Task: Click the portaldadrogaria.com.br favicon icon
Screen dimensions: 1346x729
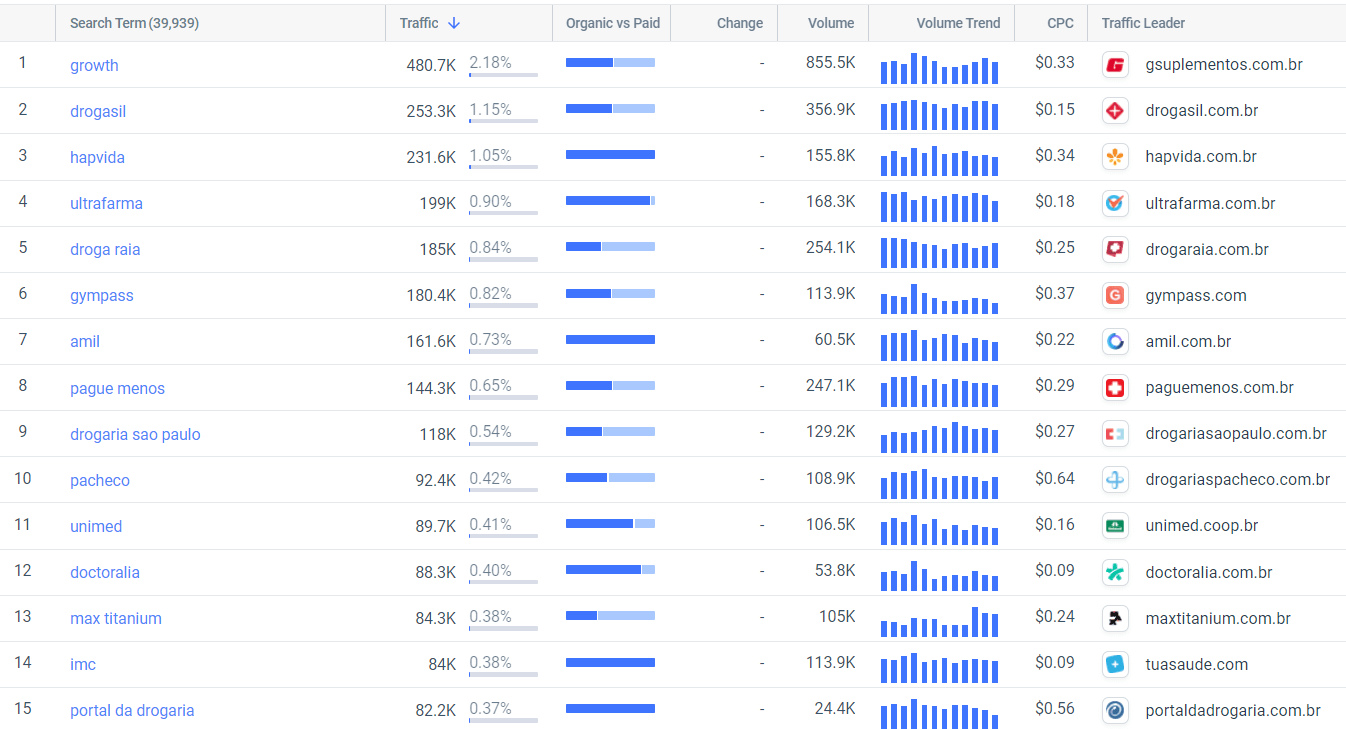Action: pyautogui.click(x=1115, y=710)
